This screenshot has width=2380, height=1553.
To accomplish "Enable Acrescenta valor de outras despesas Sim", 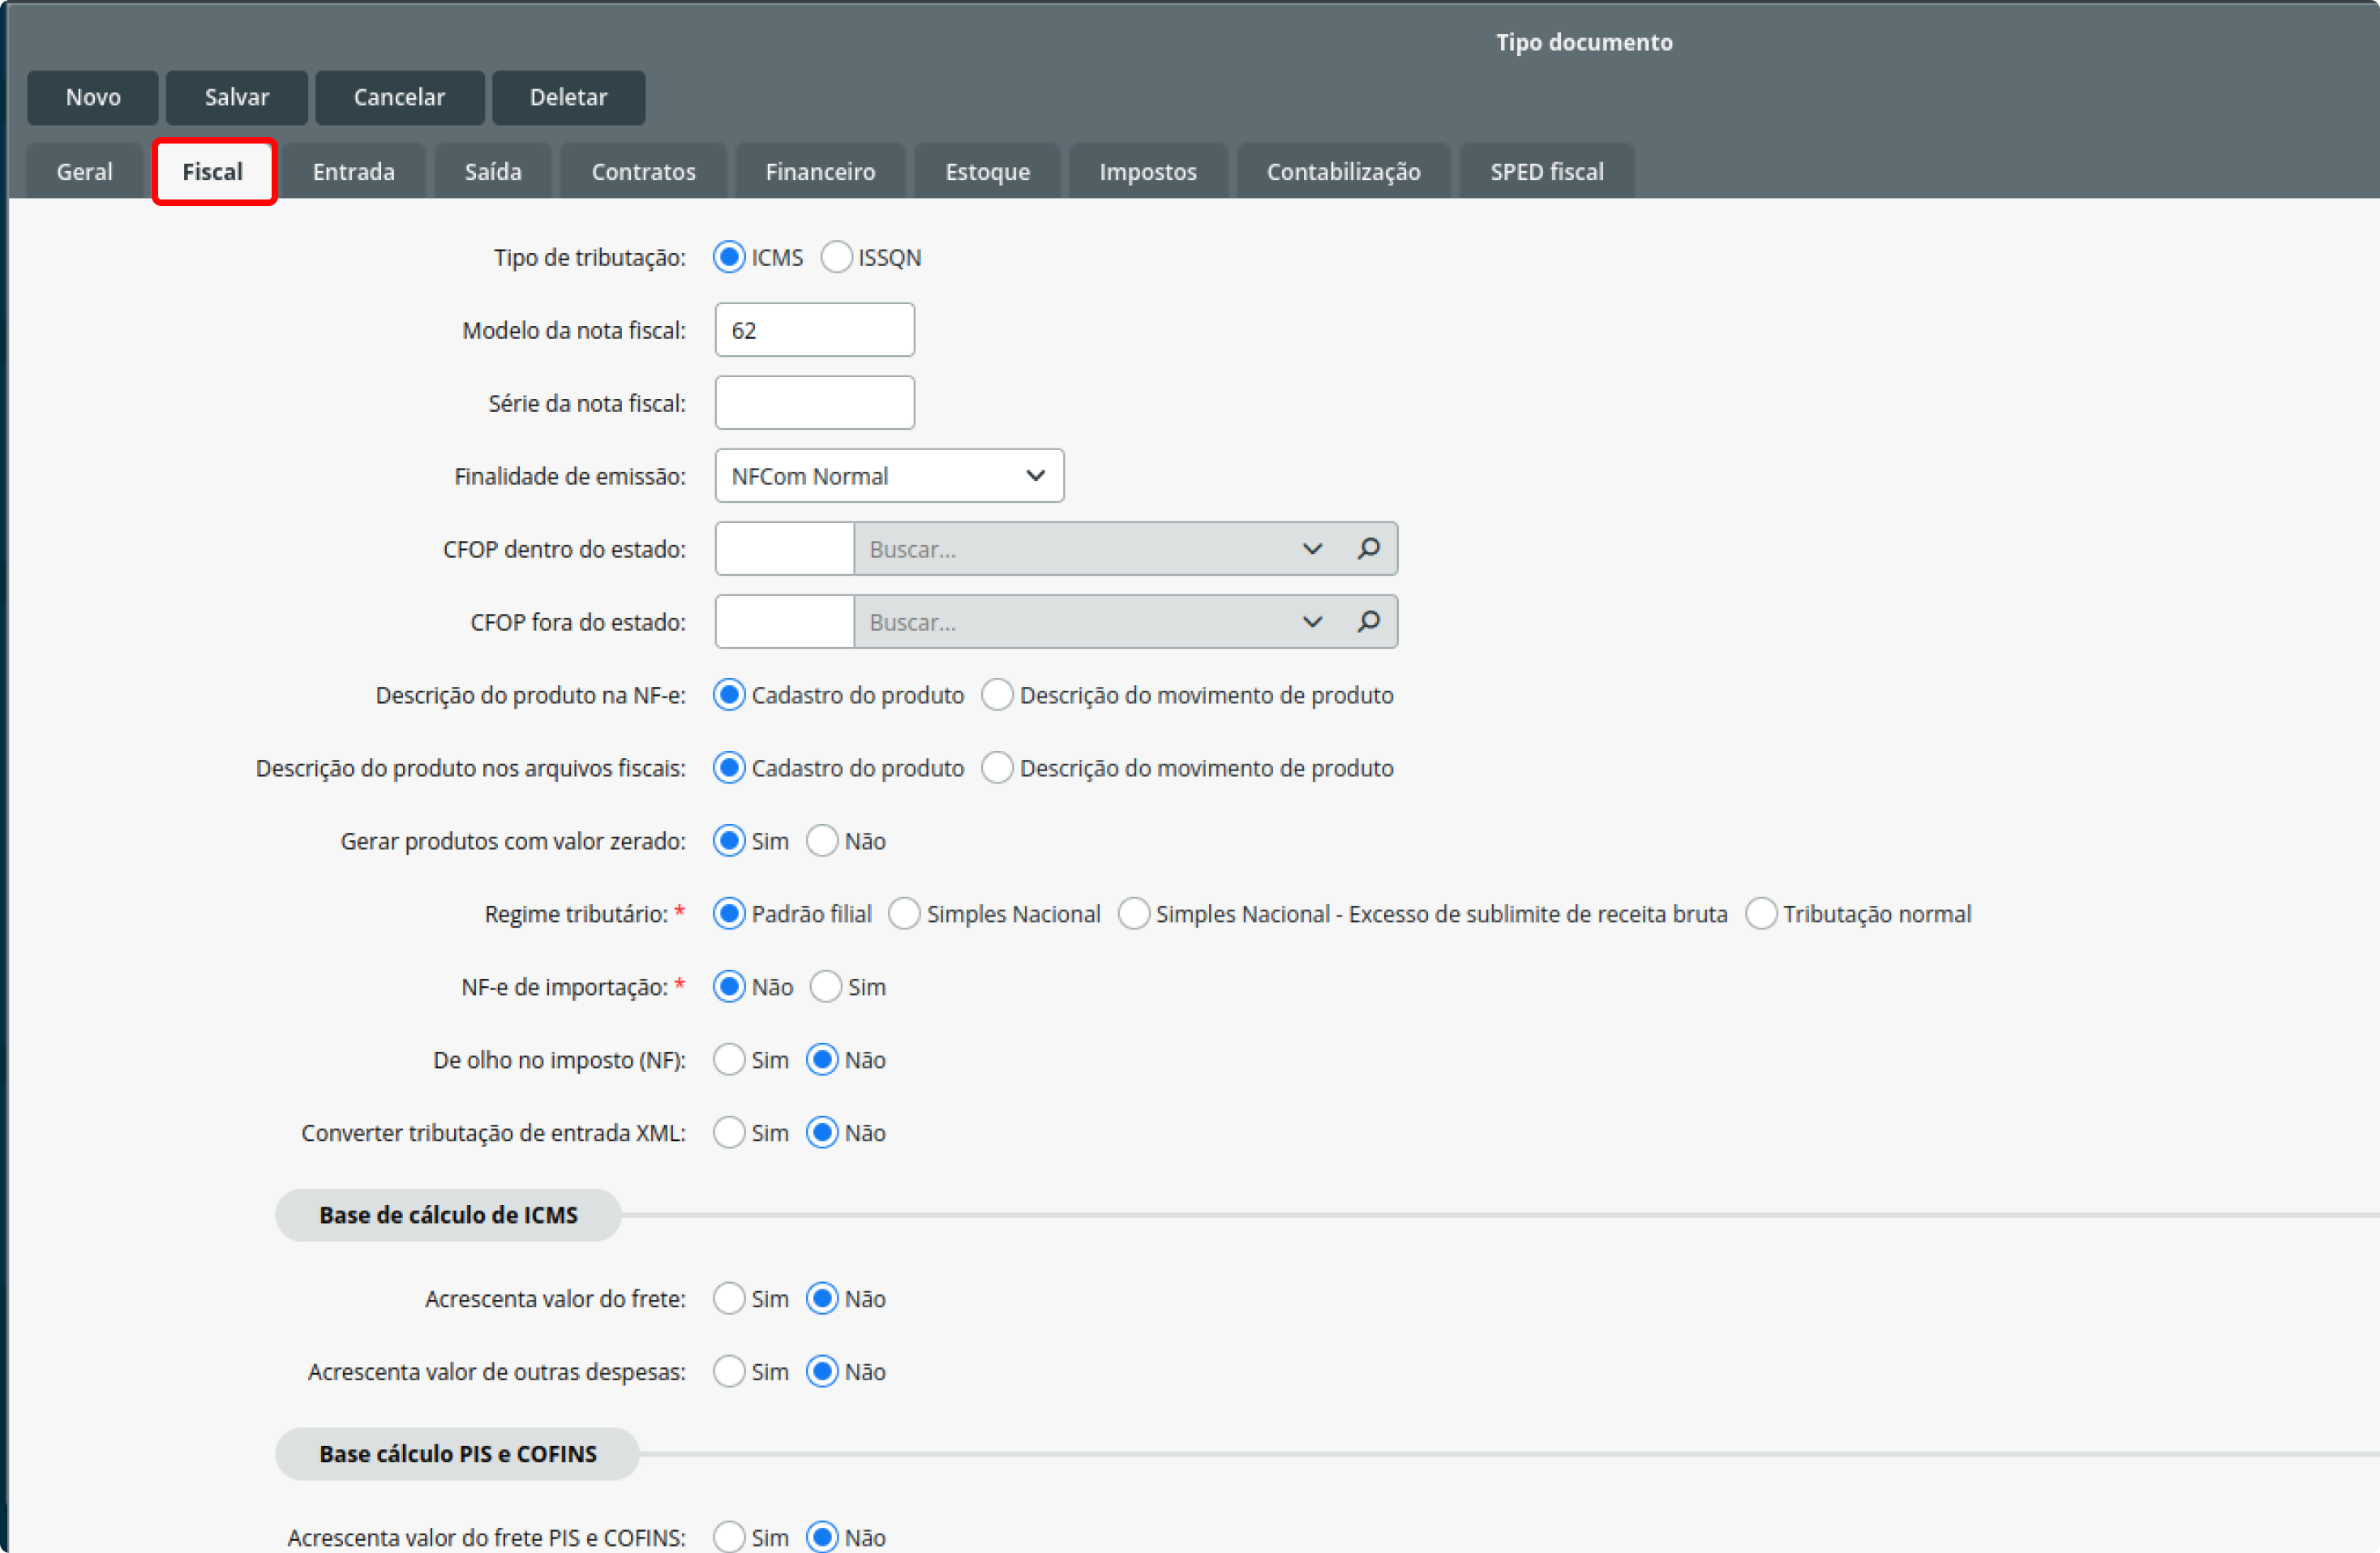I will pyautogui.click(x=729, y=1371).
